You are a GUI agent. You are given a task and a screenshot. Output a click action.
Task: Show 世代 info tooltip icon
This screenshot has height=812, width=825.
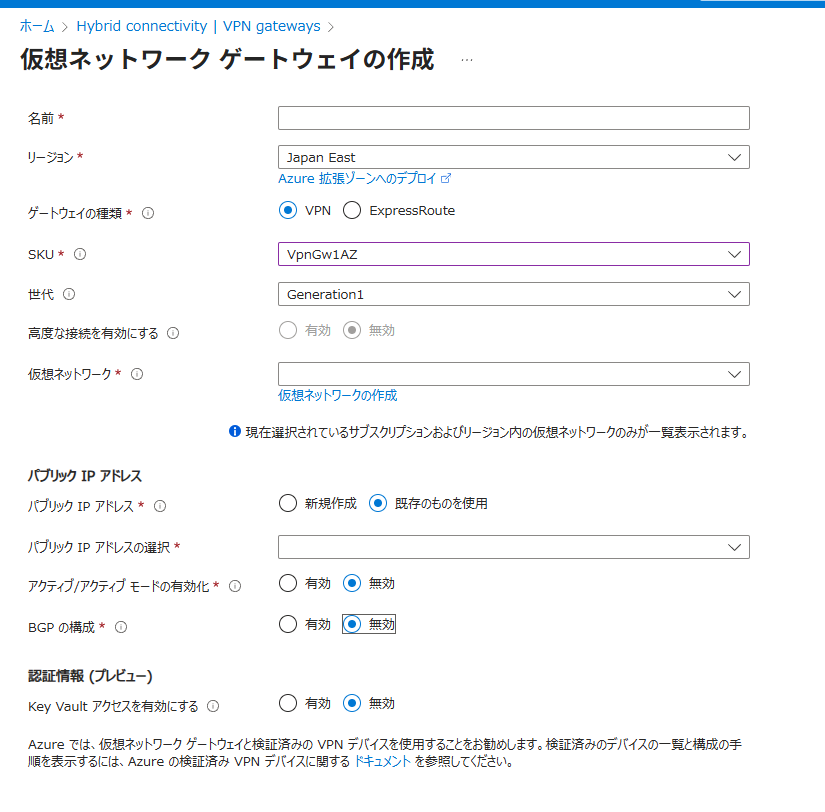[x=69, y=294]
